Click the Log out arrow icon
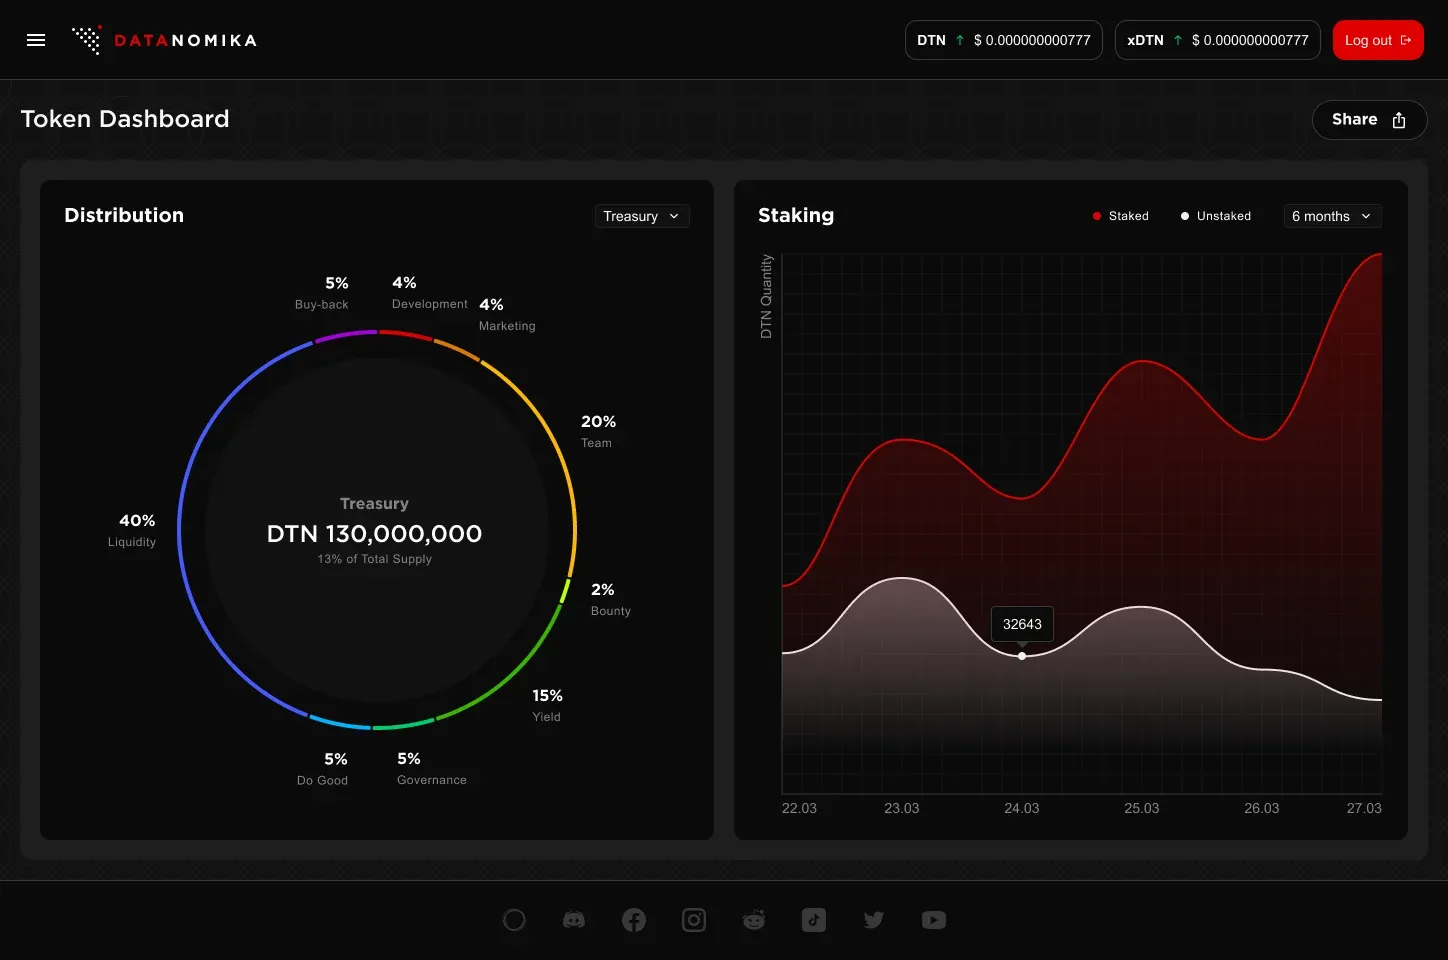 (1406, 40)
